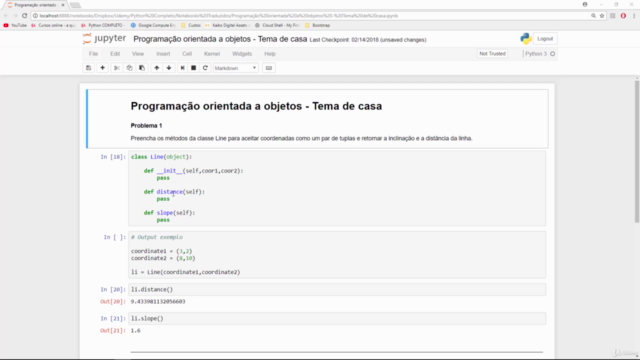Click the Python 3 kernel name
The image size is (640, 360).
pos(536,54)
